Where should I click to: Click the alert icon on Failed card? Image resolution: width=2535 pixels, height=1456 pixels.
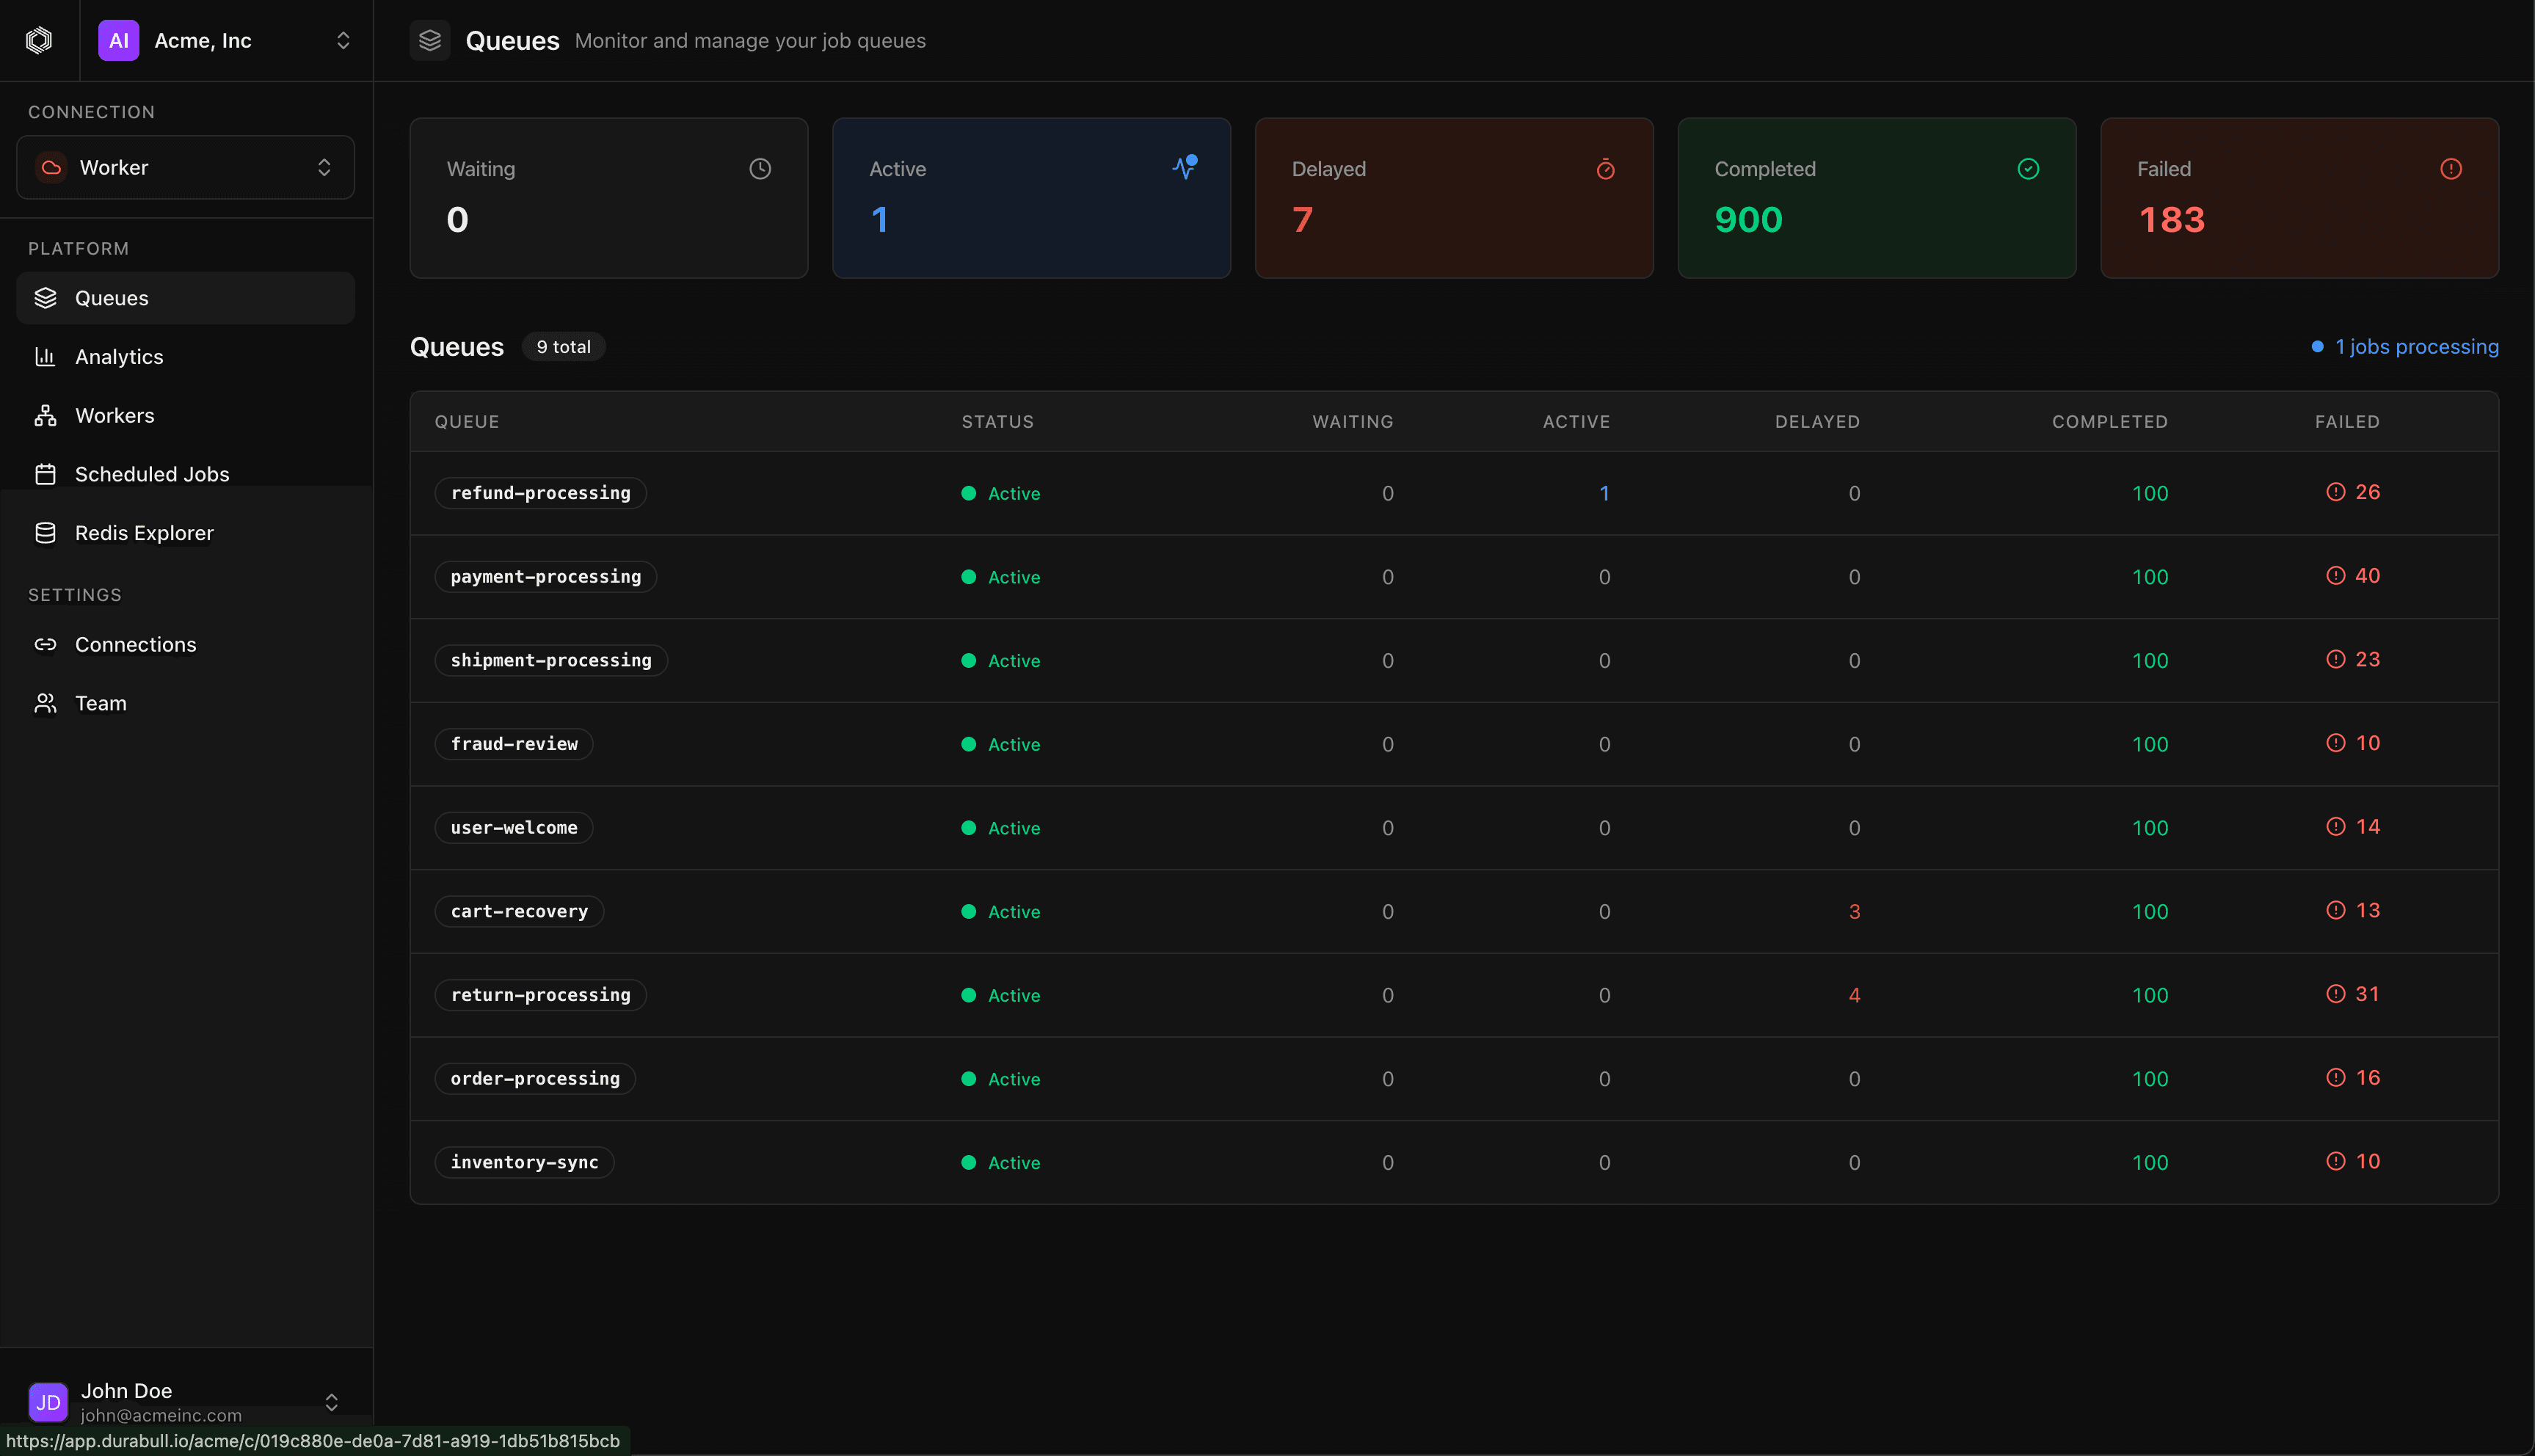pos(2450,168)
